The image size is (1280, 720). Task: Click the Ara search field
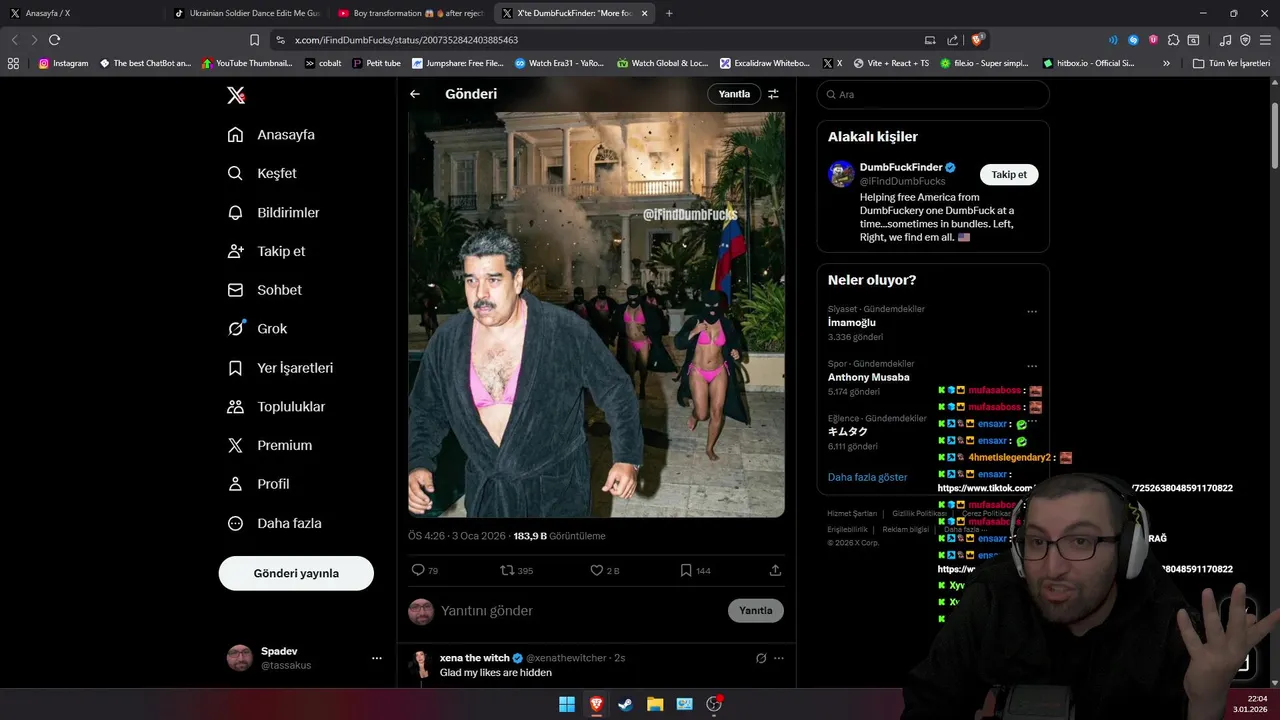[933, 94]
